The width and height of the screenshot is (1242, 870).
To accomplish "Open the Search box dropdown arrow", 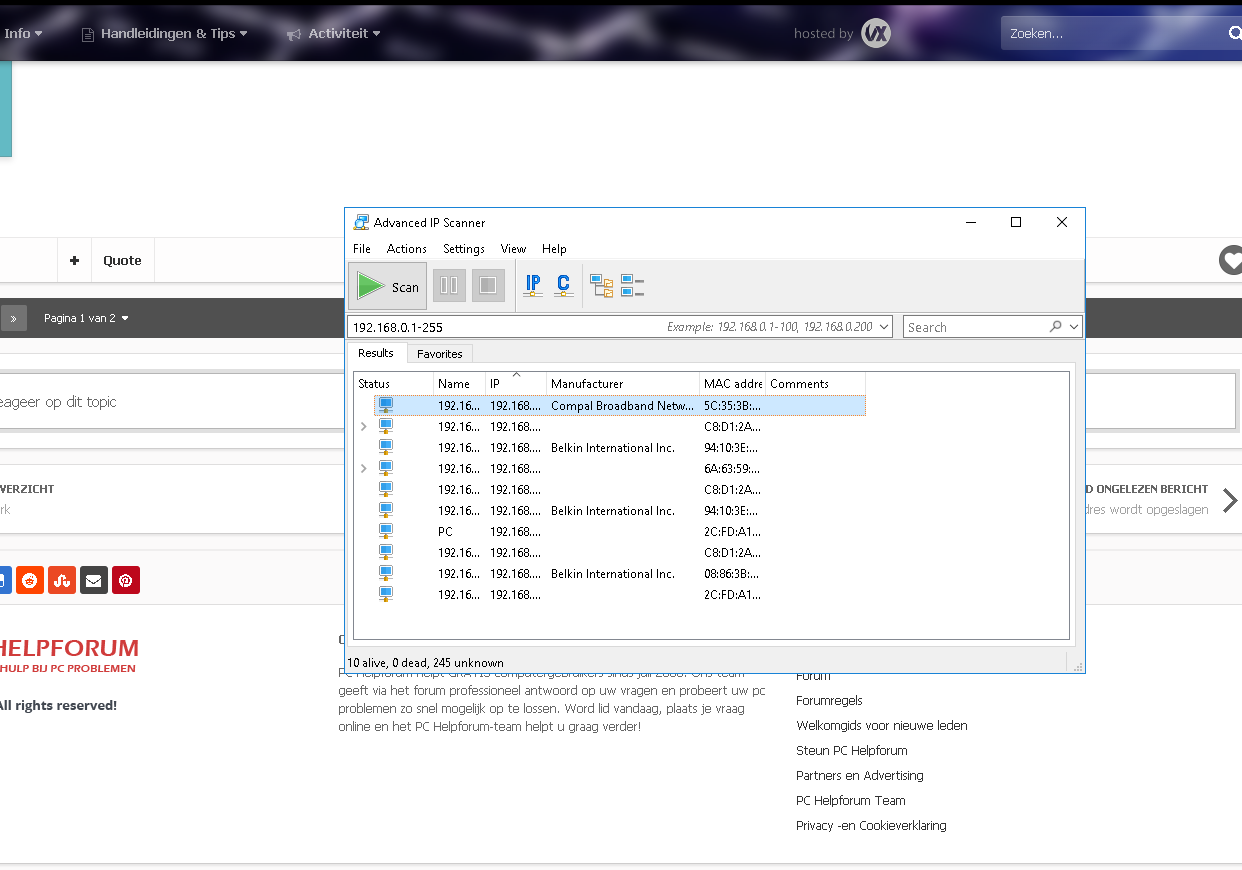I will [x=1074, y=327].
